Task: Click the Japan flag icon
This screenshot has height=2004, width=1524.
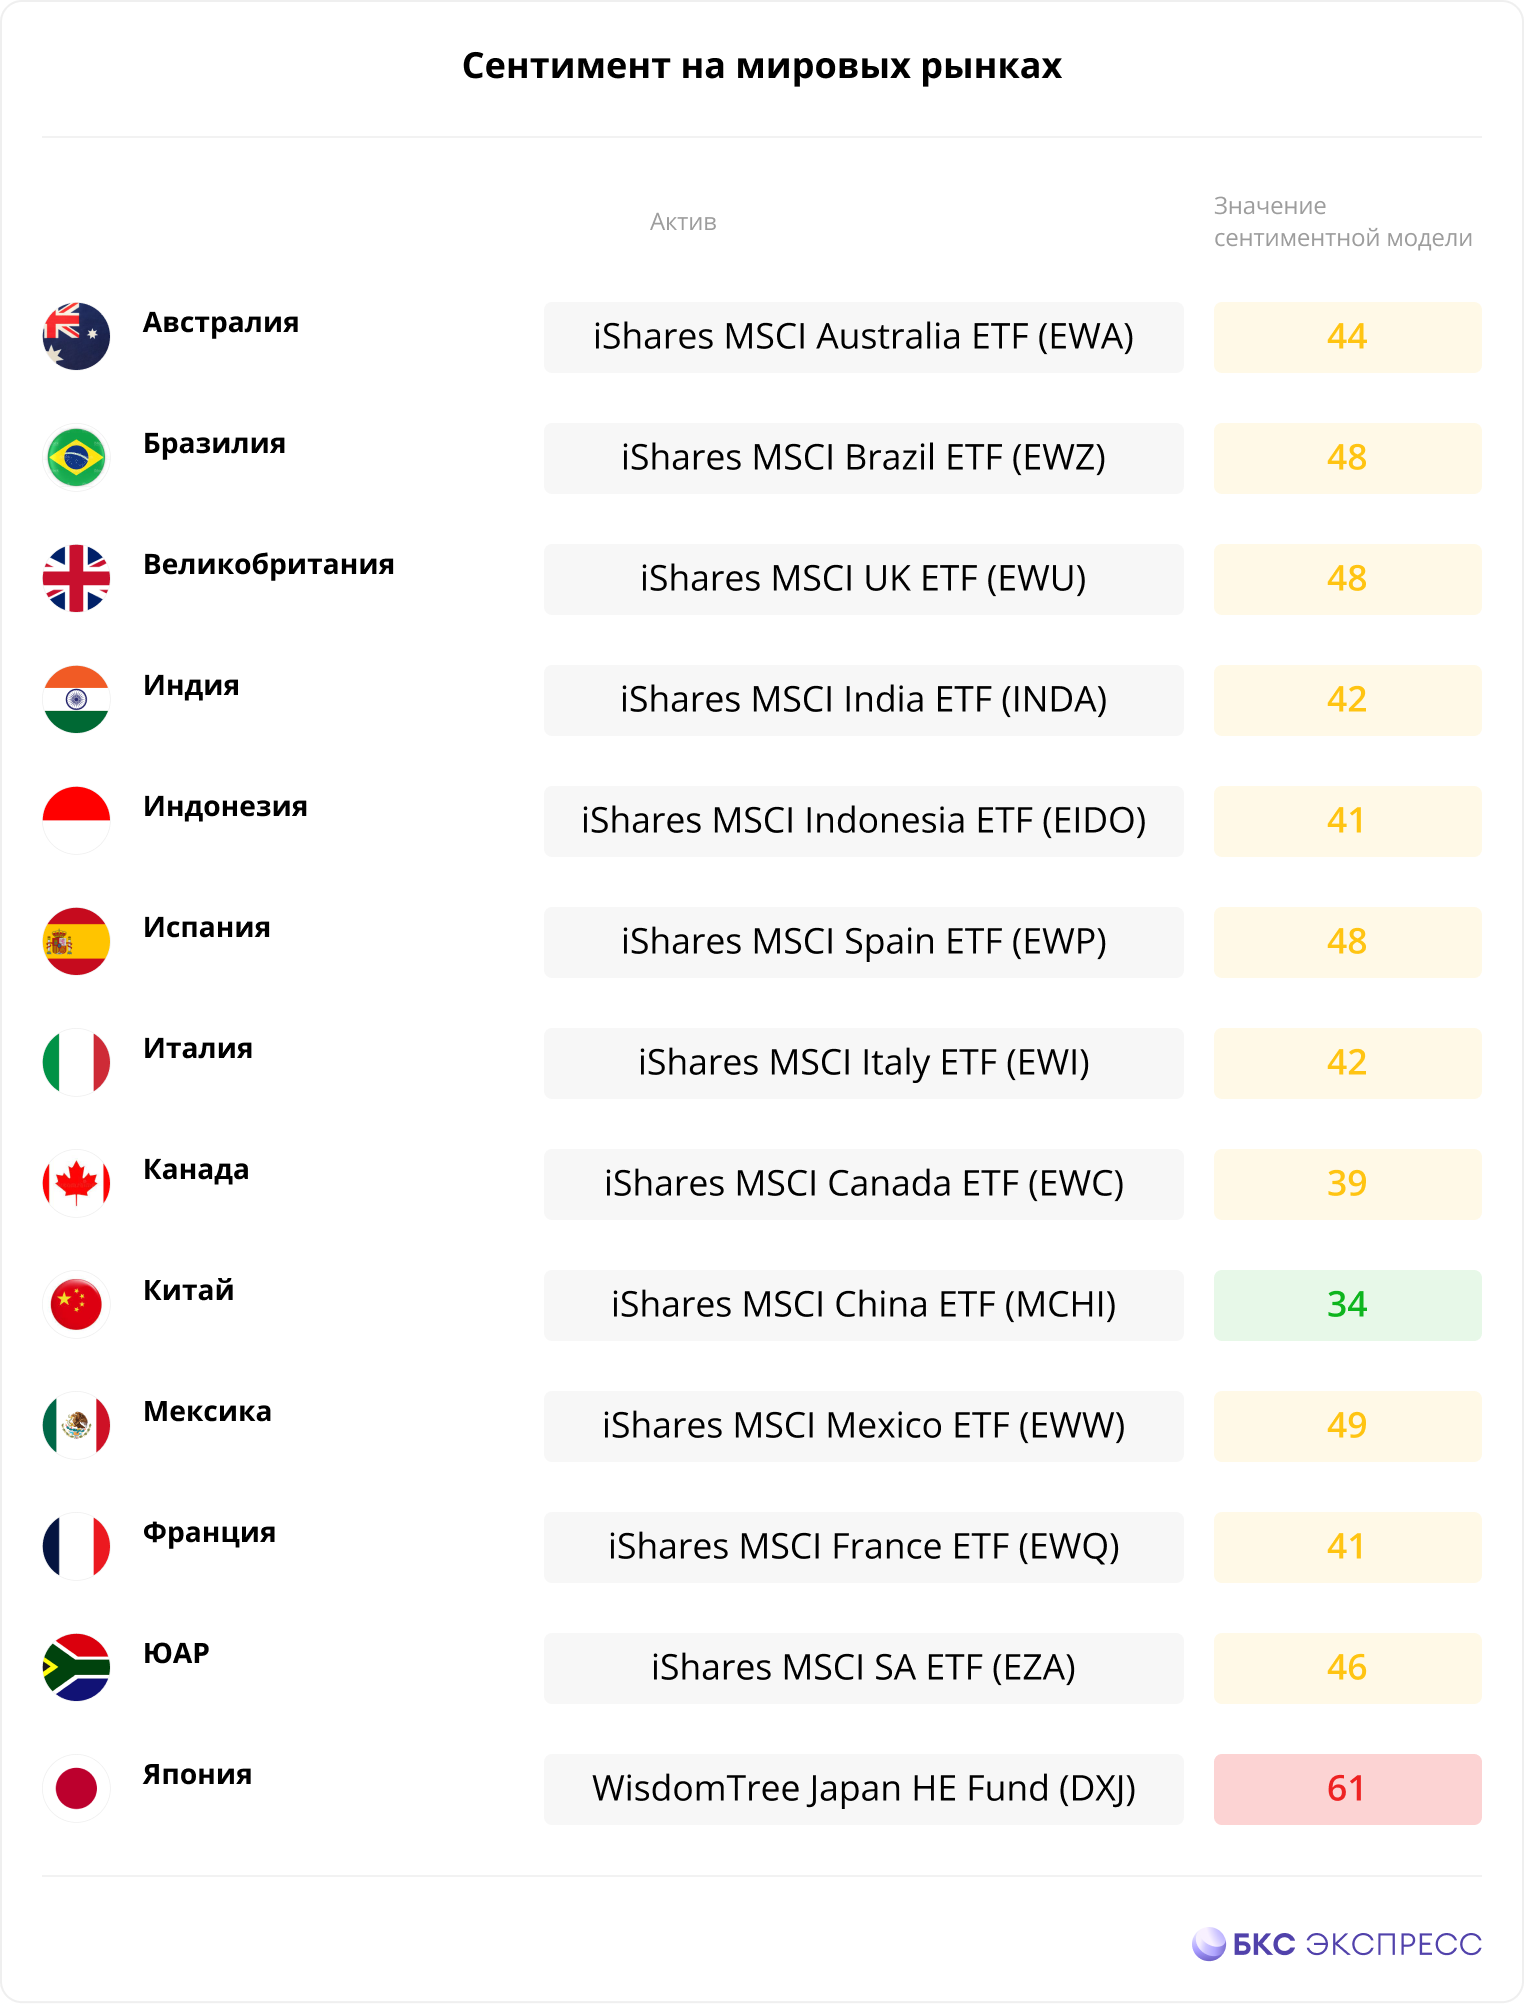Action: (76, 1788)
